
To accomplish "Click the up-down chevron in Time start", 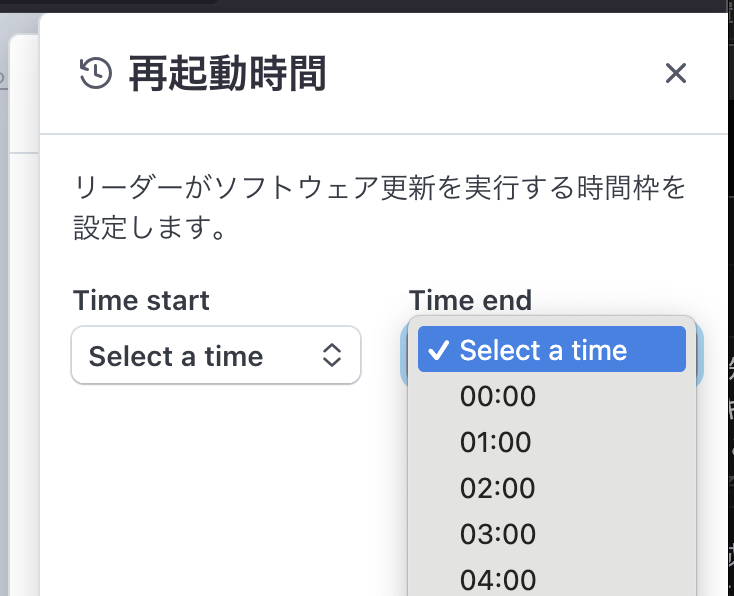I will click(x=332, y=356).
